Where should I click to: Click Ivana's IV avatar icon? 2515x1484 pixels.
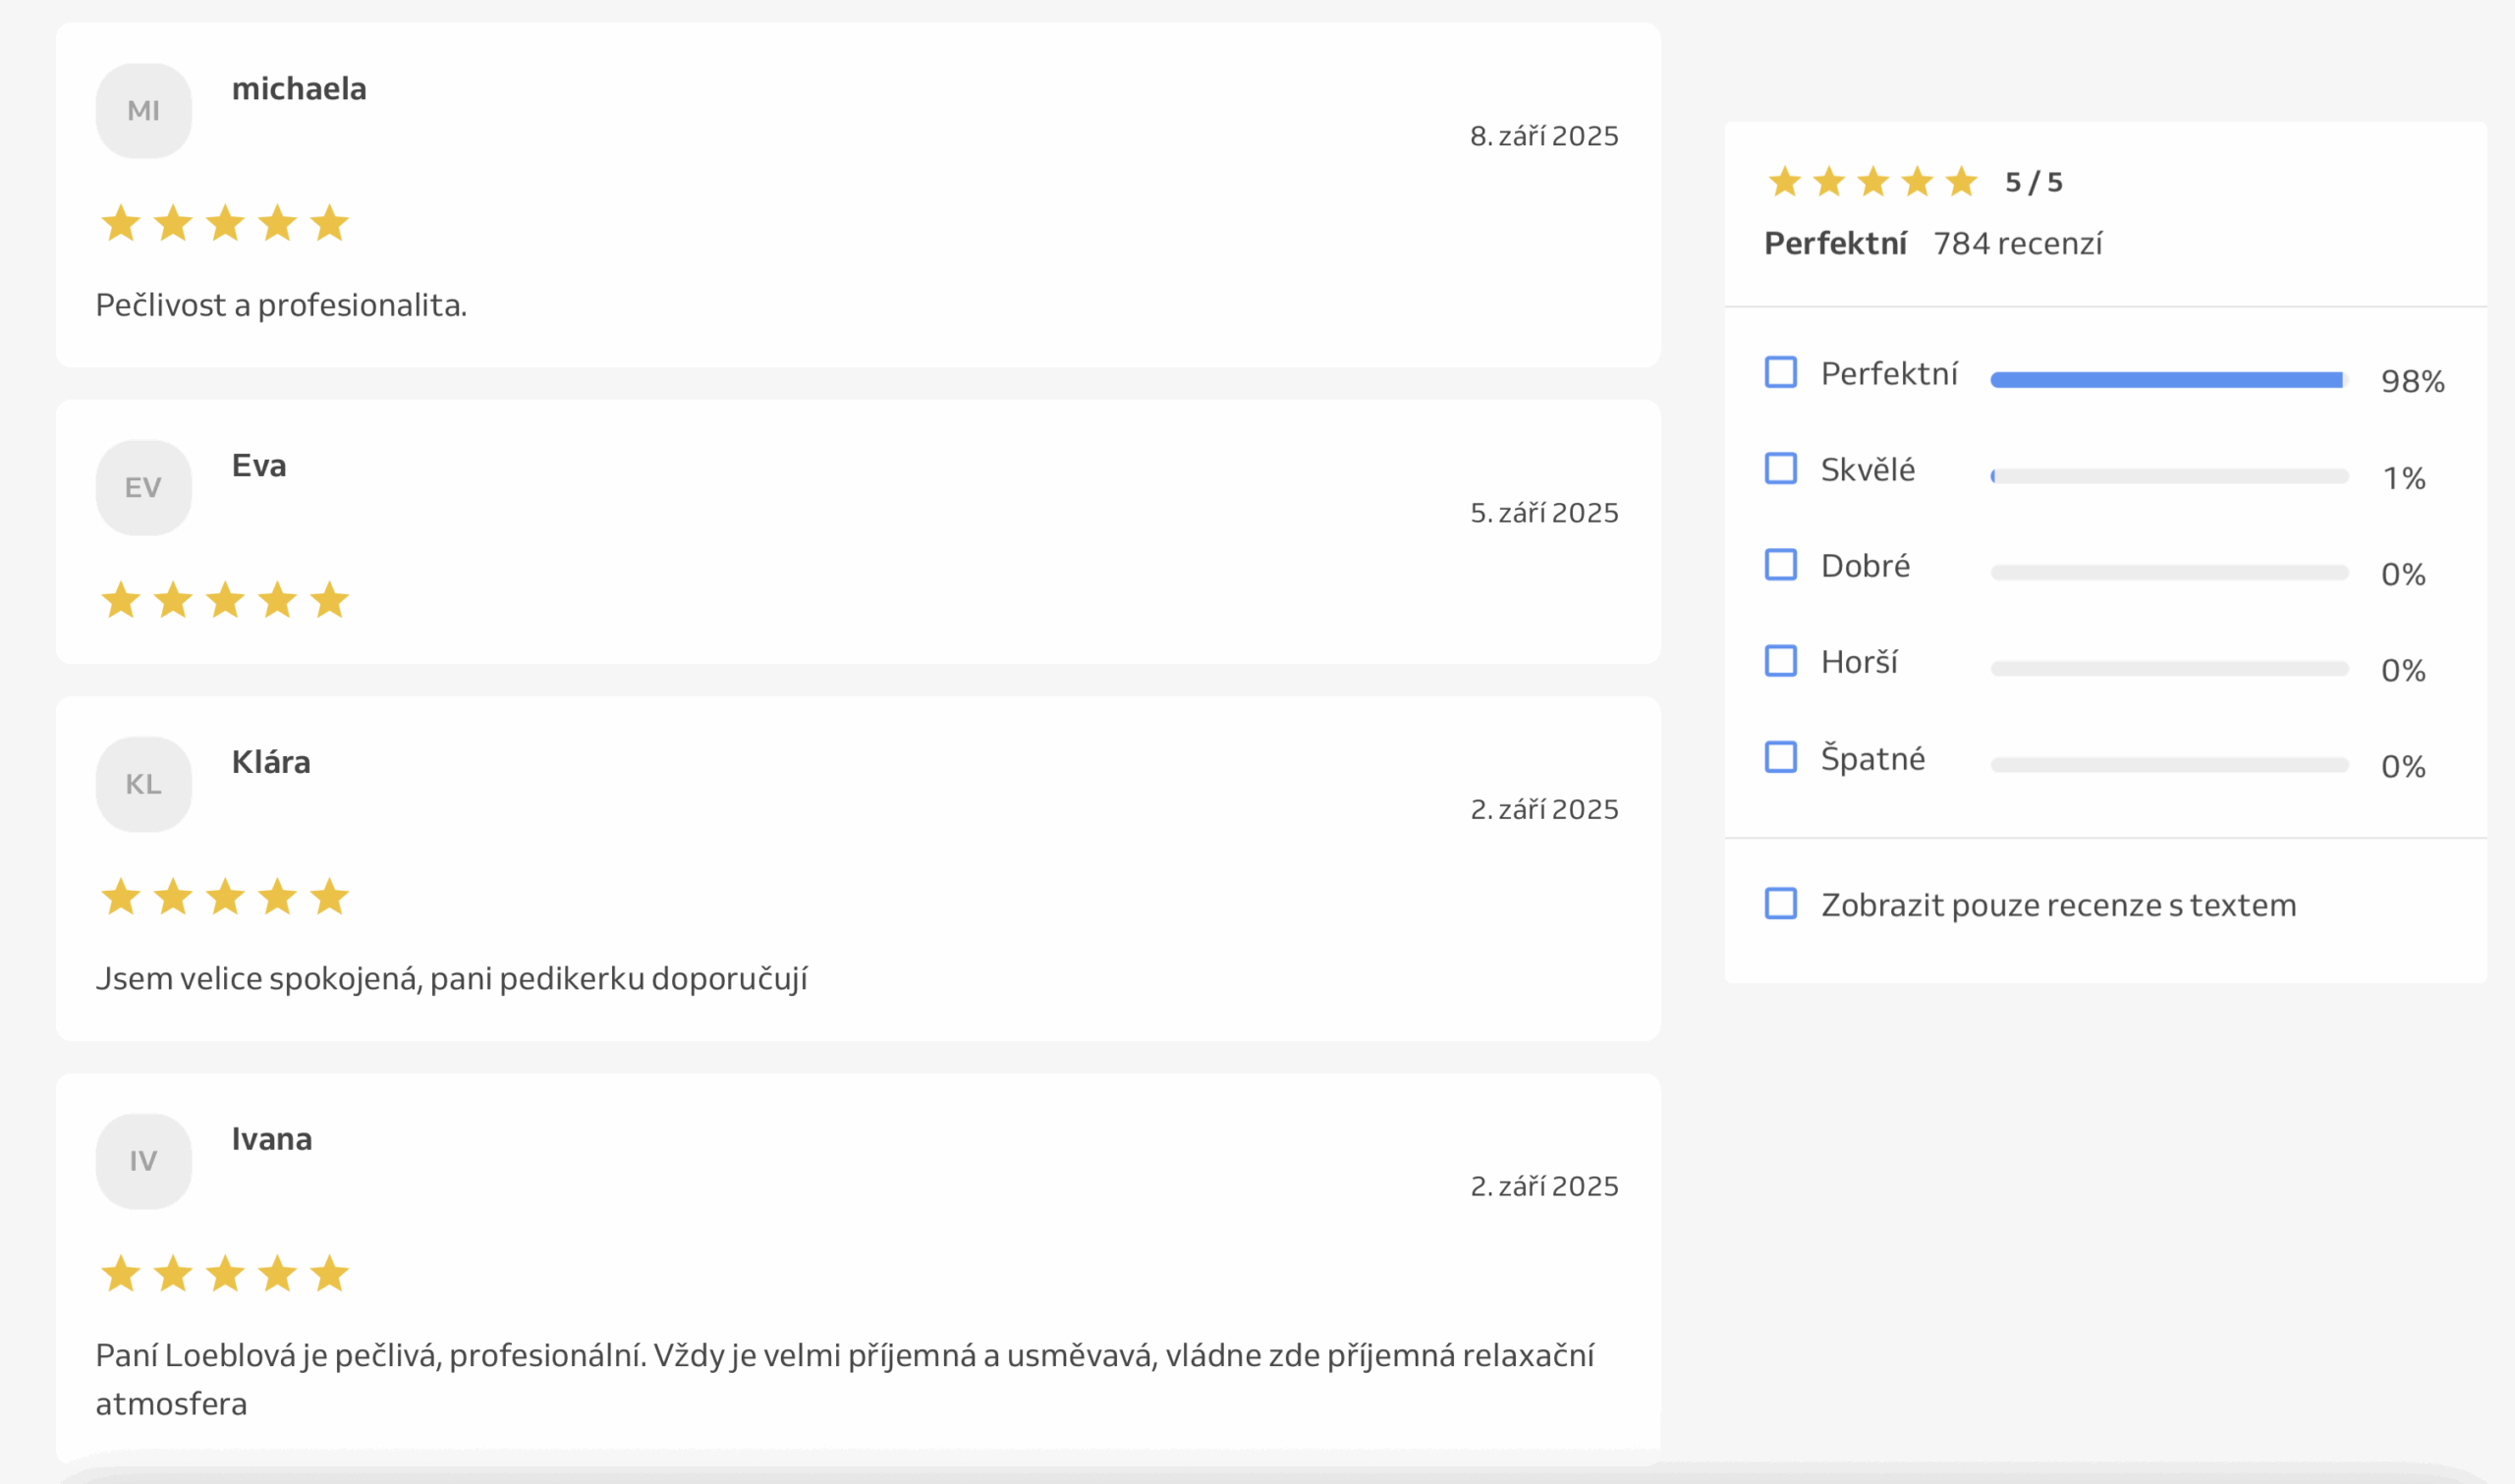pos(143,1161)
